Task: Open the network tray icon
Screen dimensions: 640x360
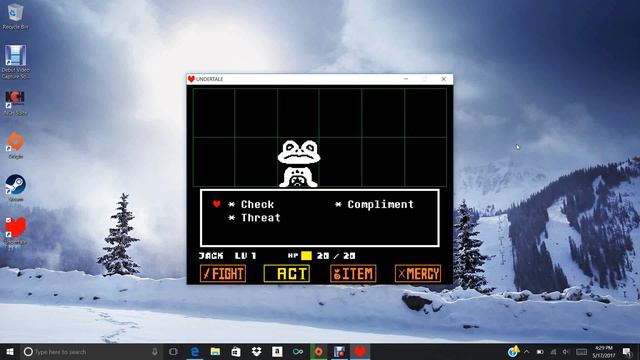Action: point(553,351)
